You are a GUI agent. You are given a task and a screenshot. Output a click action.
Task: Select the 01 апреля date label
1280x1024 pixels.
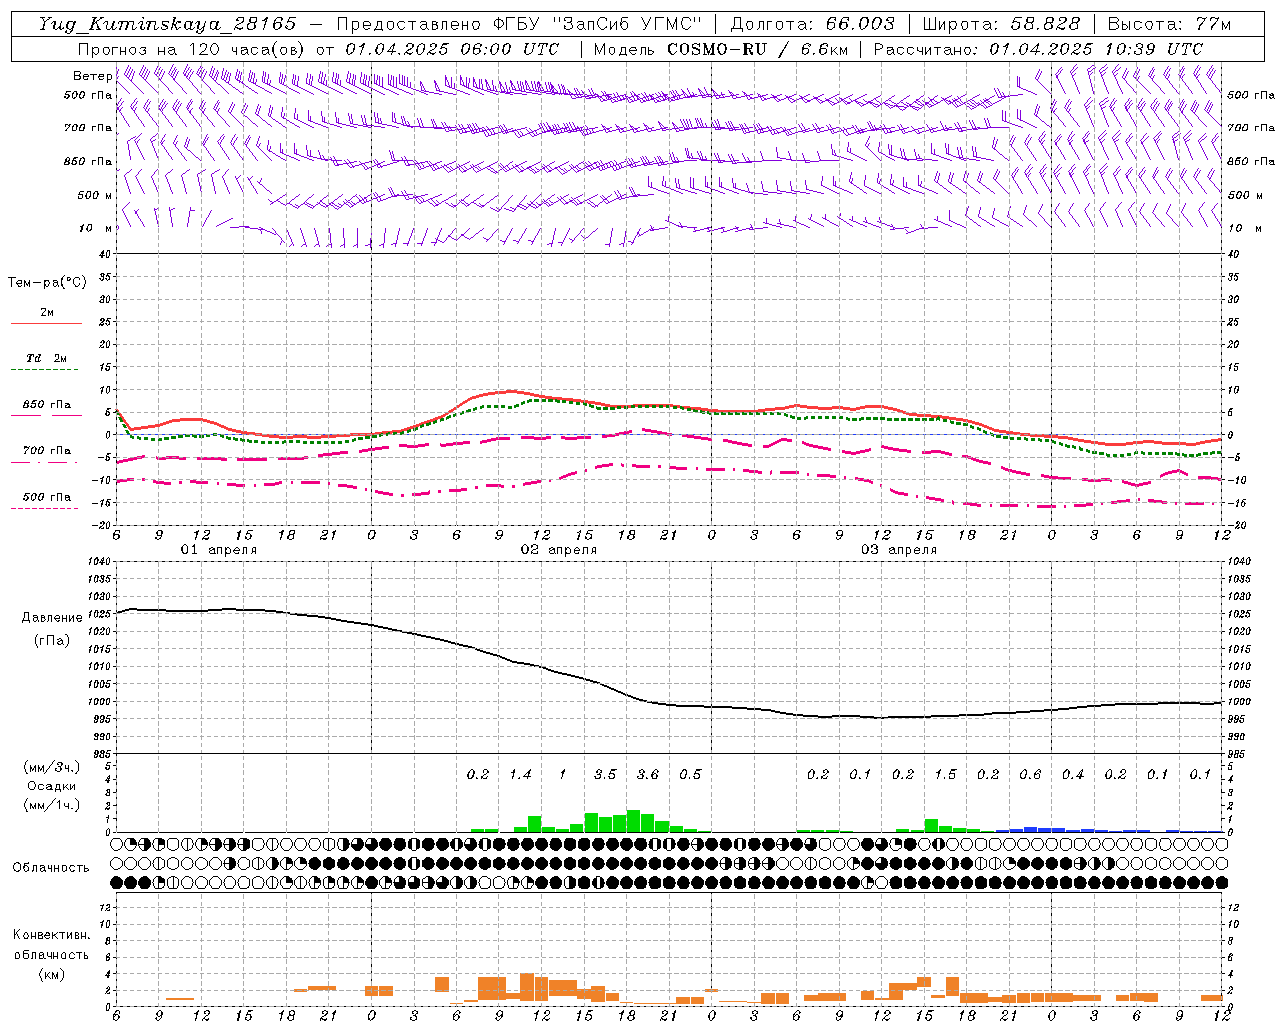218,550
